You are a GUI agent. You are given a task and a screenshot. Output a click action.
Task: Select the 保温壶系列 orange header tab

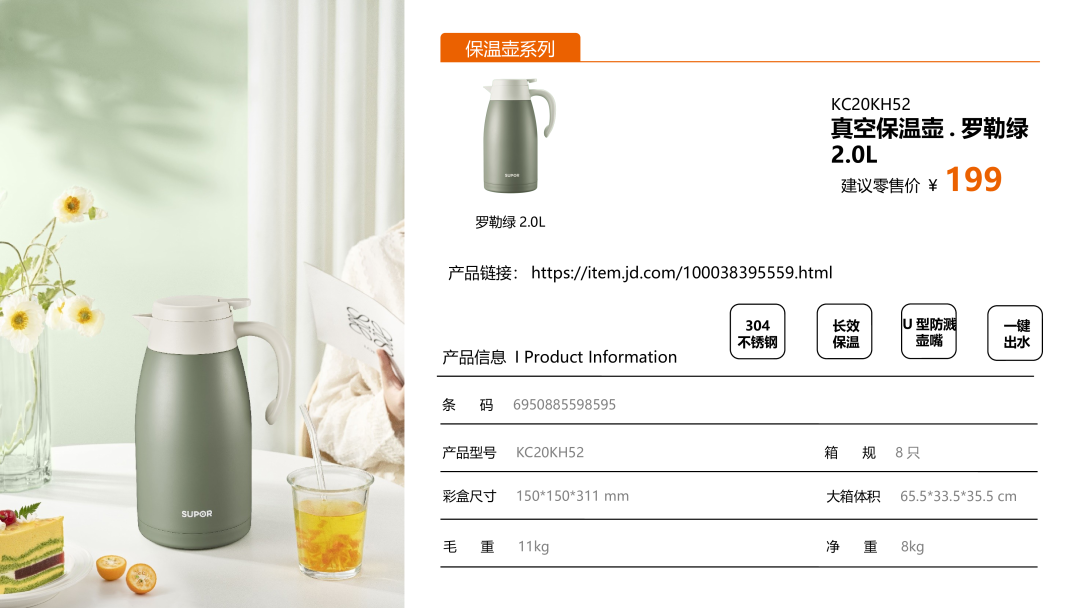pos(510,48)
